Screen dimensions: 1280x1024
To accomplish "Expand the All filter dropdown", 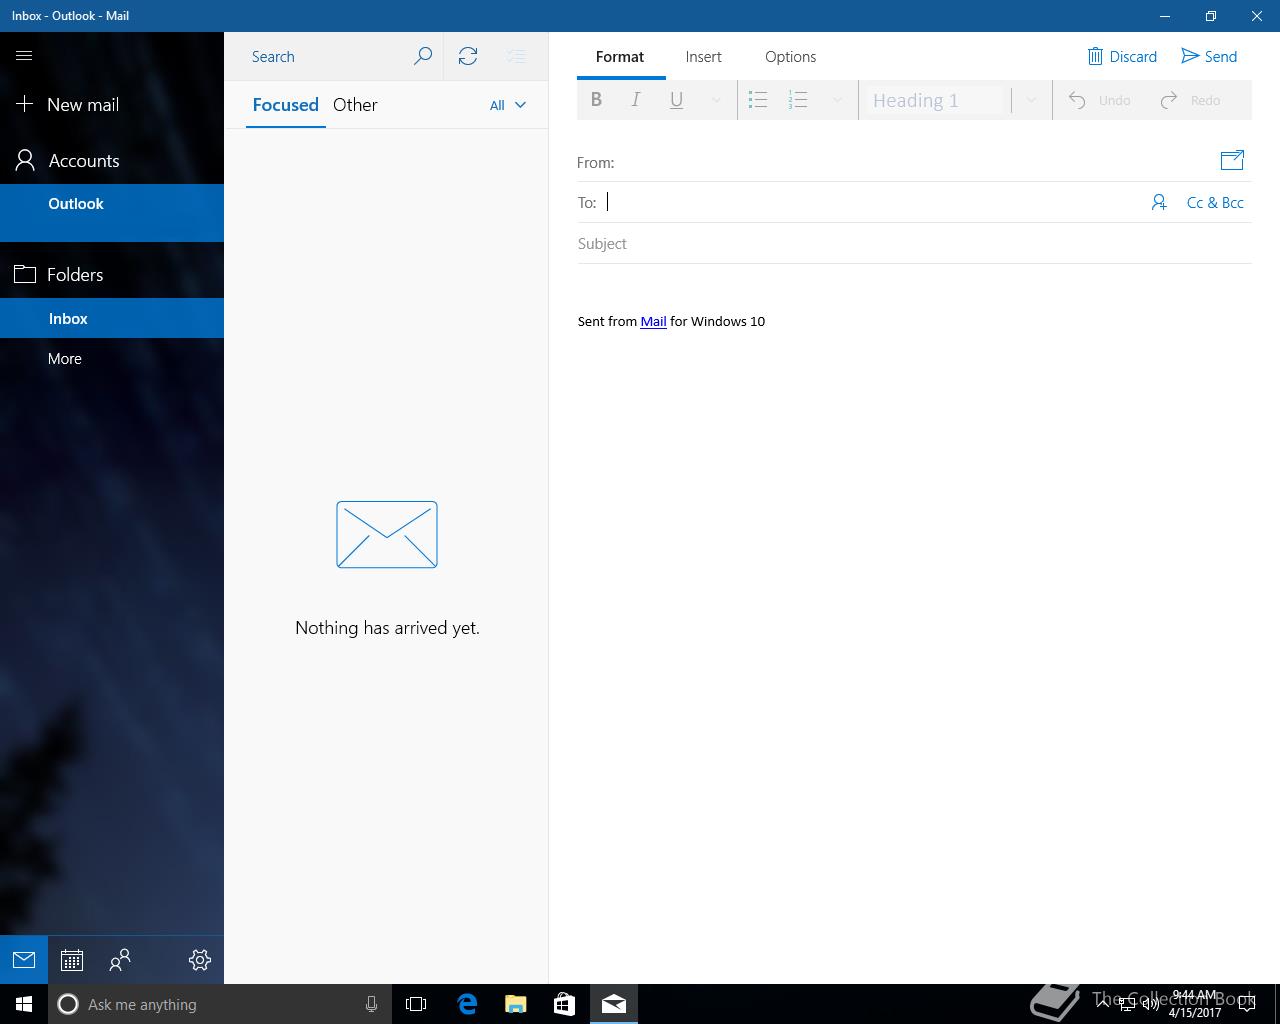I will [508, 105].
